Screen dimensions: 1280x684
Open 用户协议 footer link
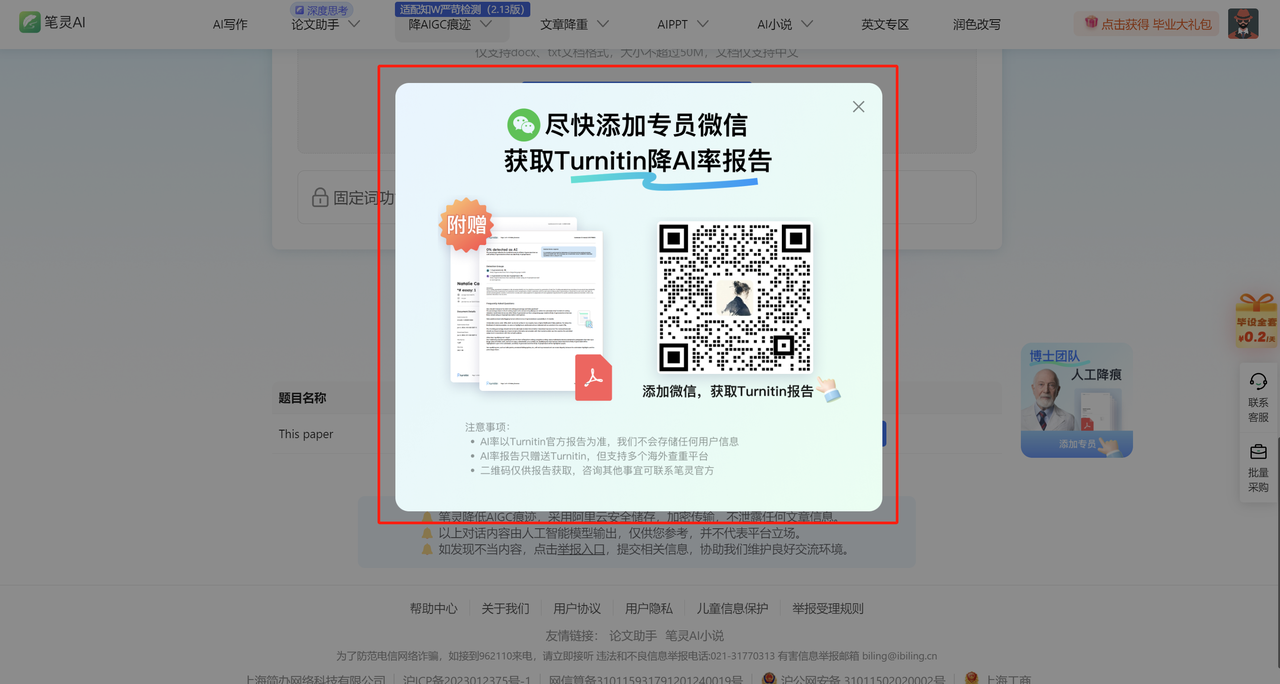pyautogui.click(x=577, y=608)
